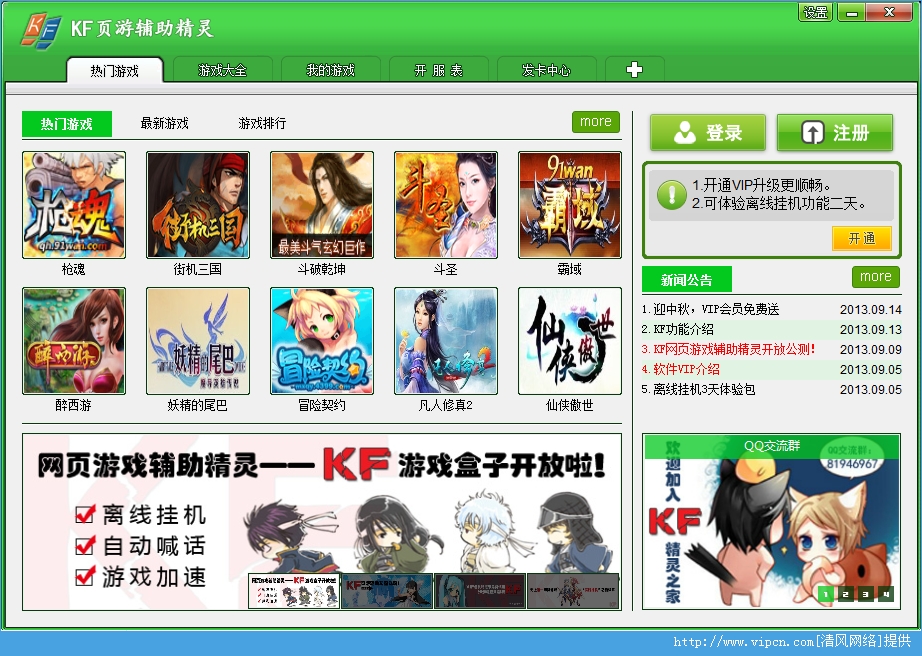Viewport: 922px width, 656px height.
Task: Close the KF window
Action: point(889,12)
